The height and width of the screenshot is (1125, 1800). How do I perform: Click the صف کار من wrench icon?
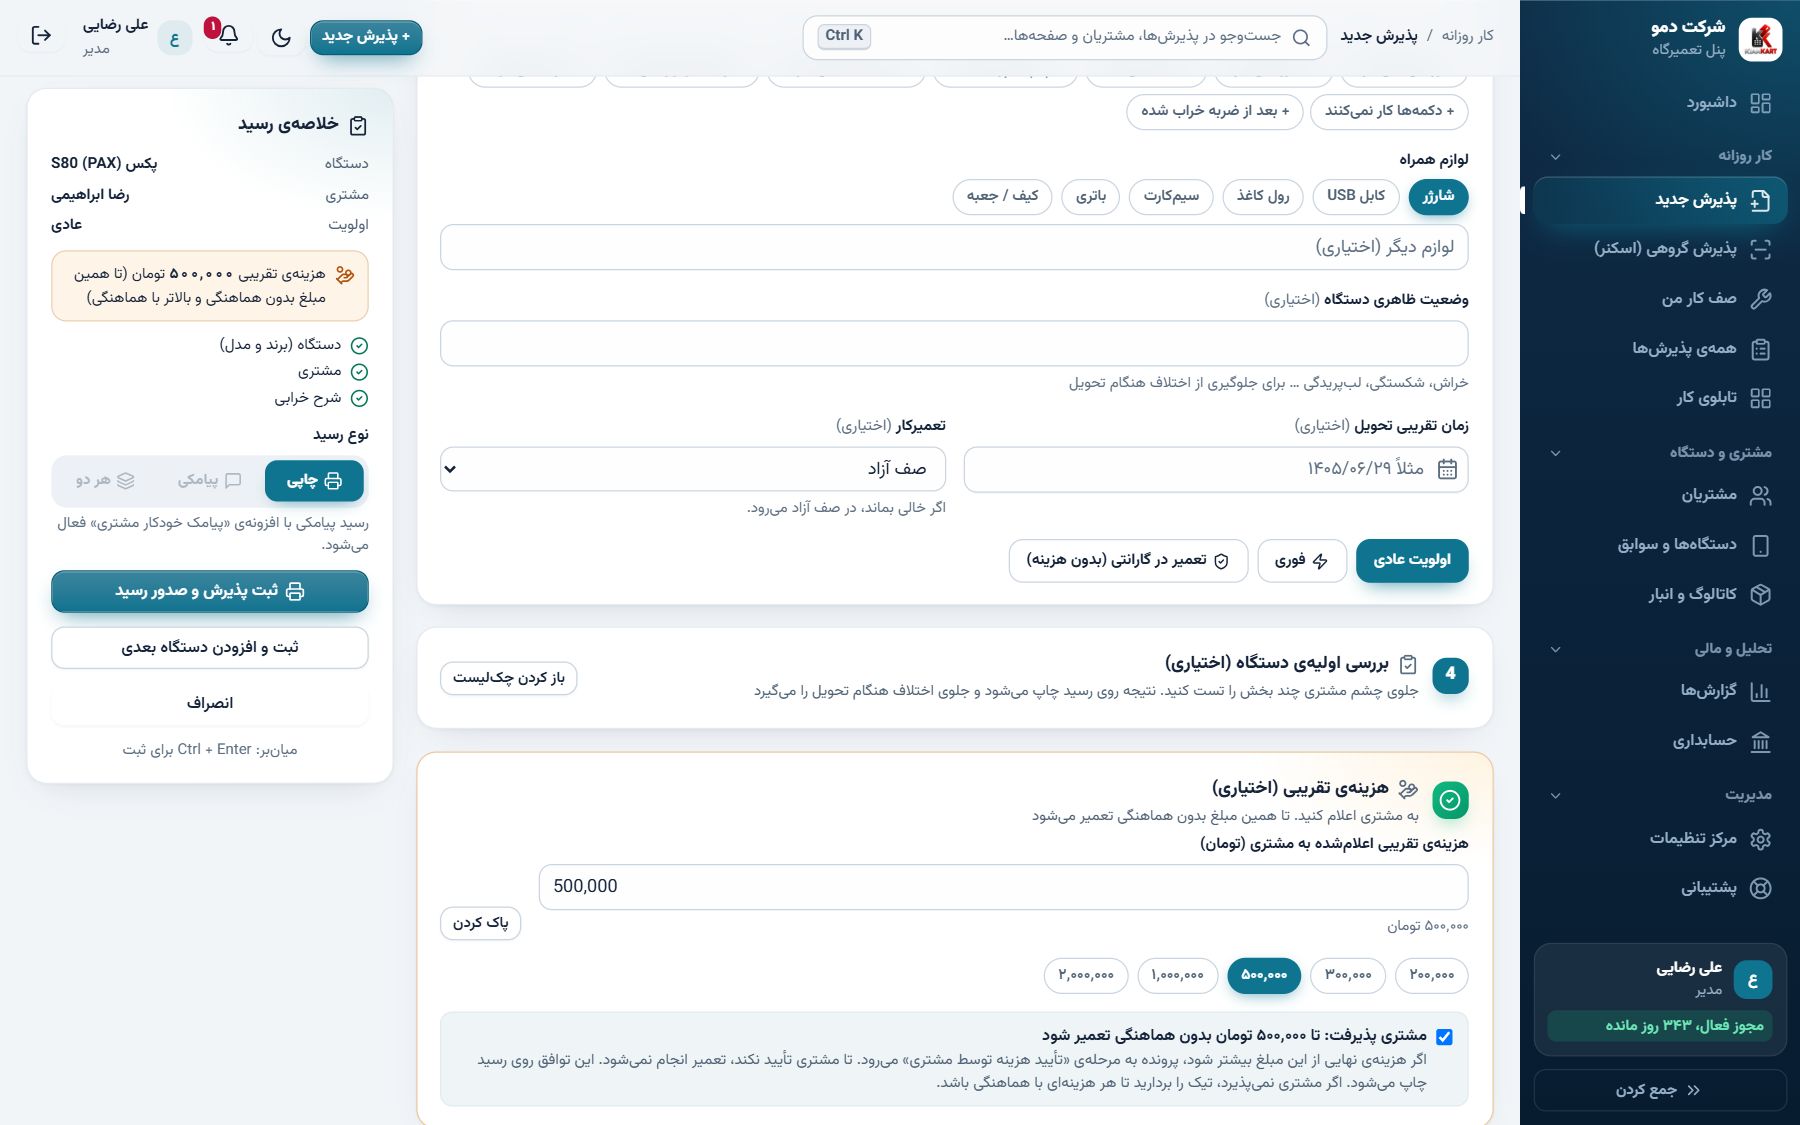point(1761,298)
